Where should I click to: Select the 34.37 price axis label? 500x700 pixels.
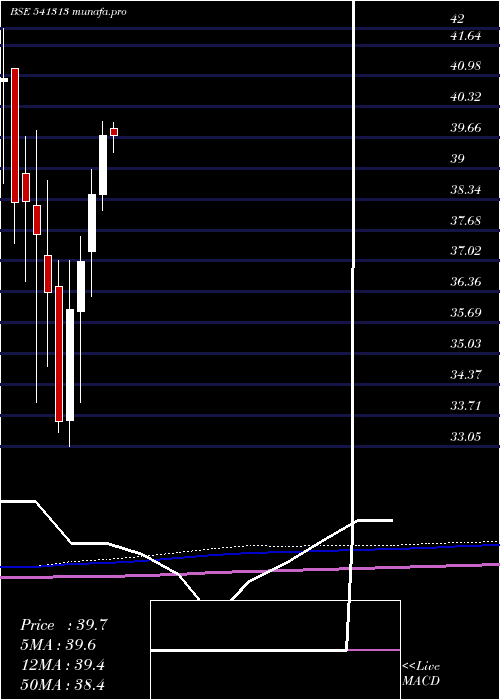[466, 375]
